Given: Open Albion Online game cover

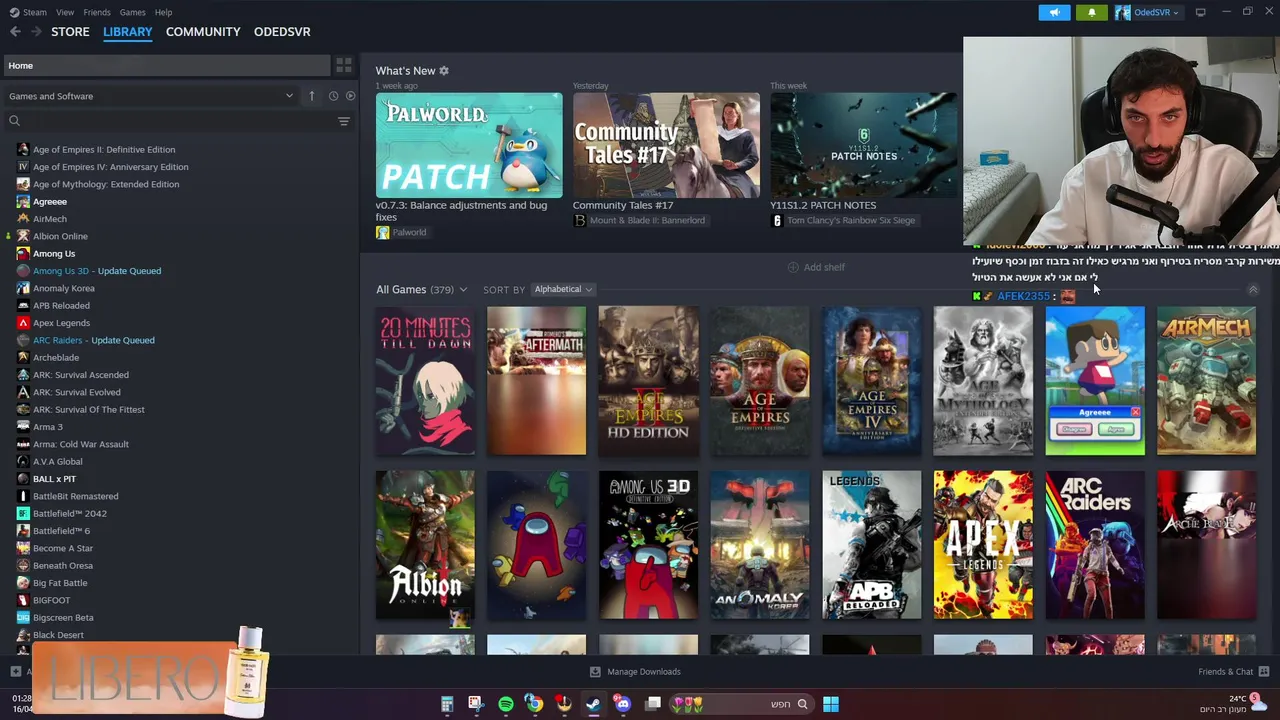Looking at the screenshot, I should [425, 545].
